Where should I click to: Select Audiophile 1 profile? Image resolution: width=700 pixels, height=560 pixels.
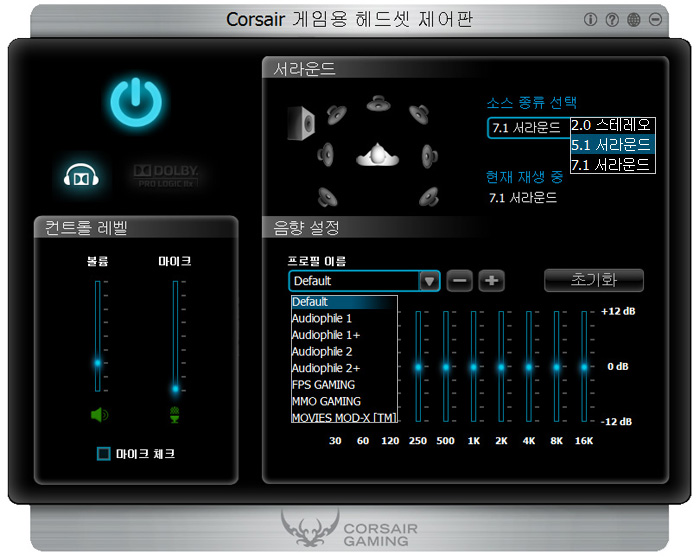pos(344,318)
